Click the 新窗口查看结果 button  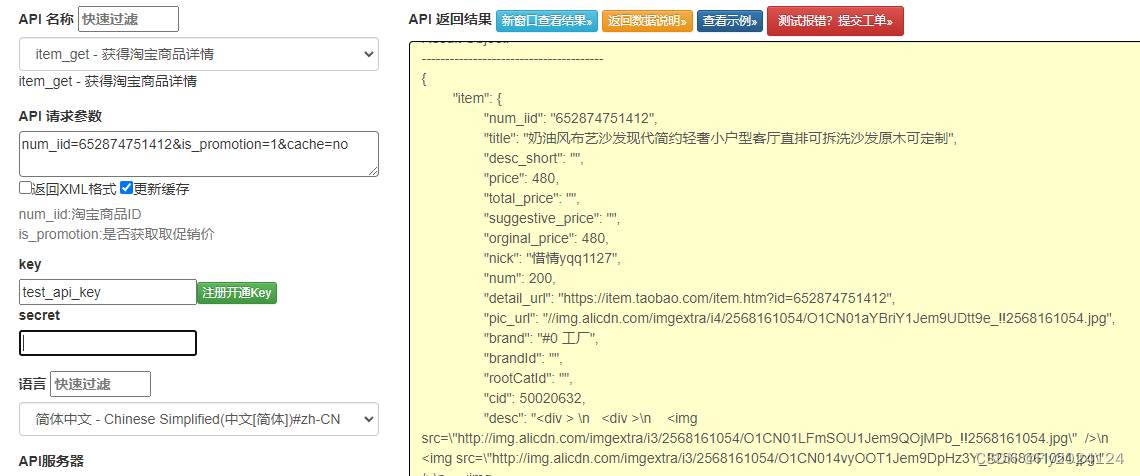click(547, 21)
